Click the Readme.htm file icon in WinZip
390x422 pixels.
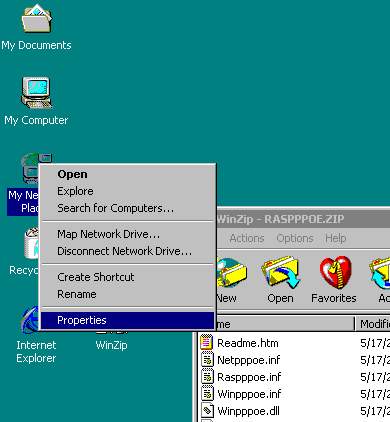point(206,342)
